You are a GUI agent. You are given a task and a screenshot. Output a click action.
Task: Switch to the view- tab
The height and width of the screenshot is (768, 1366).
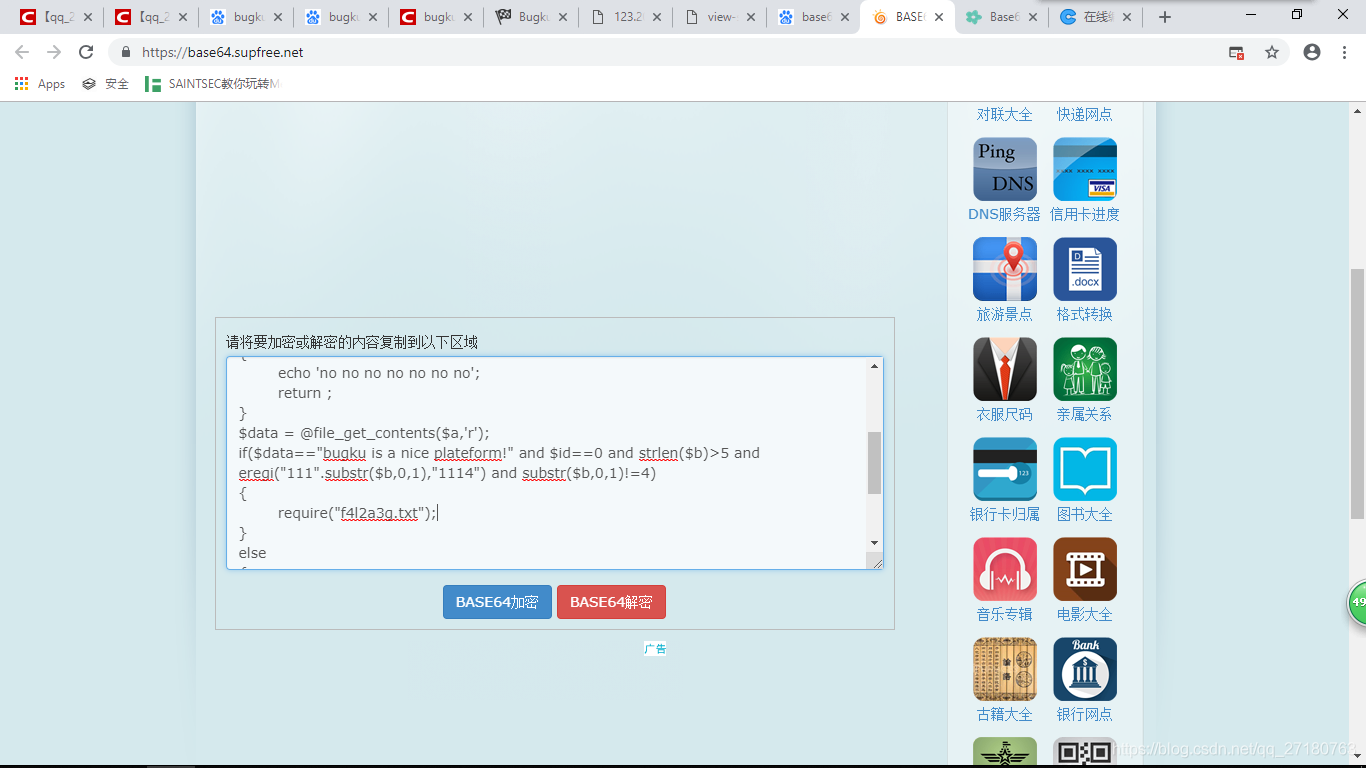click(x=720, y=17)
